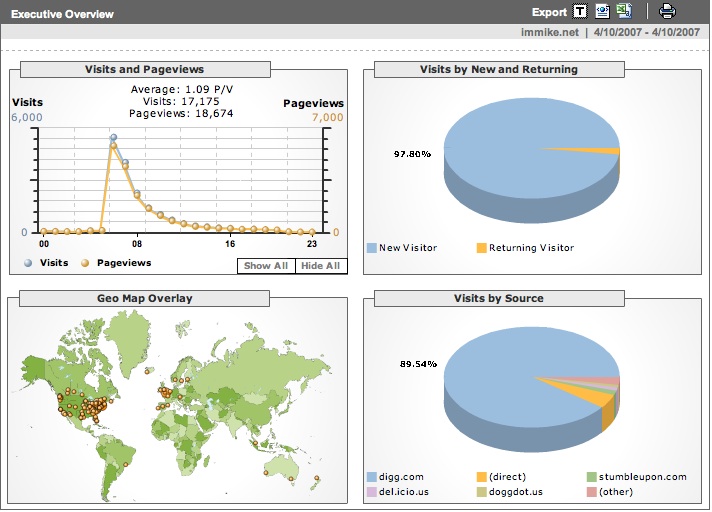The image size is (712, 512).
Task: Click the 'Pageviews: 18,674' text
Action: pos(181,113)
